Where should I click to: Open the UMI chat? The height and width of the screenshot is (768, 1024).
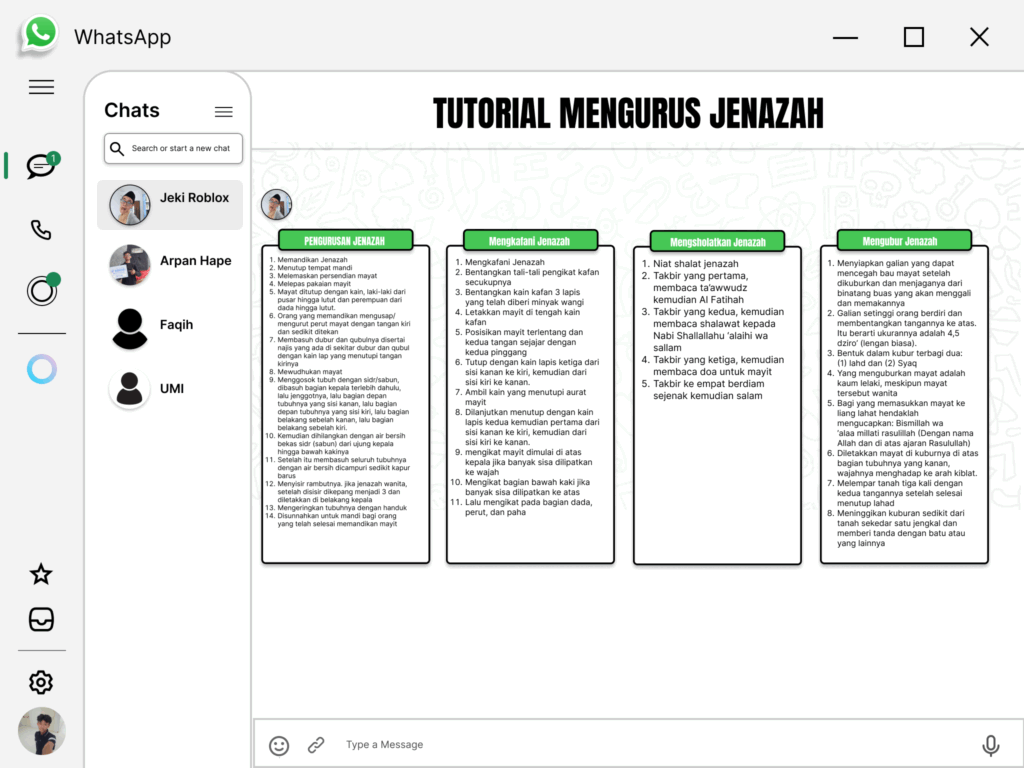click(x=170, y=389)
